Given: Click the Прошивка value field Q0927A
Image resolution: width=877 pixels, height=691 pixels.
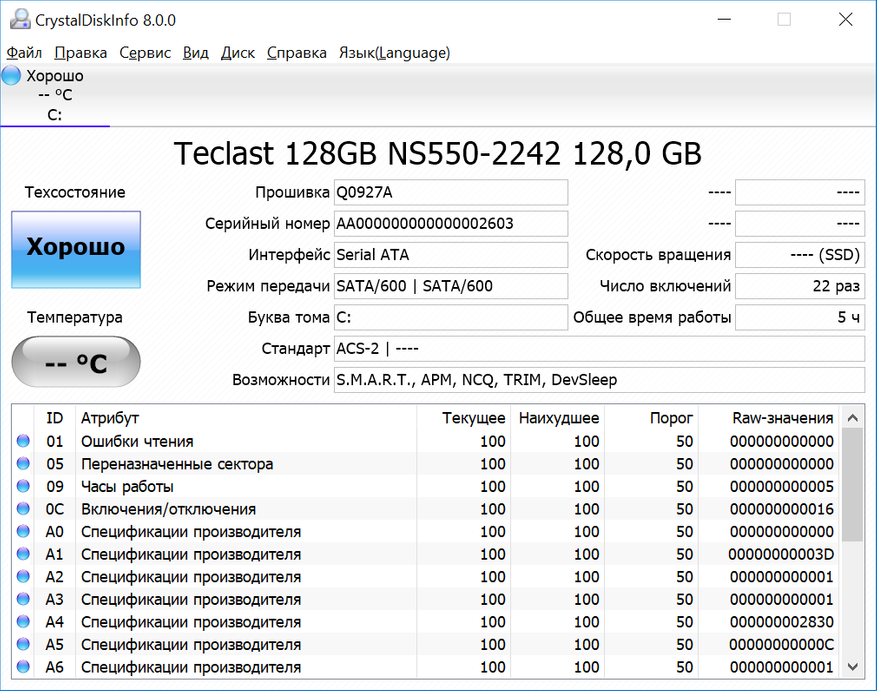Looking at the screenshot, I should coord(450,193).
